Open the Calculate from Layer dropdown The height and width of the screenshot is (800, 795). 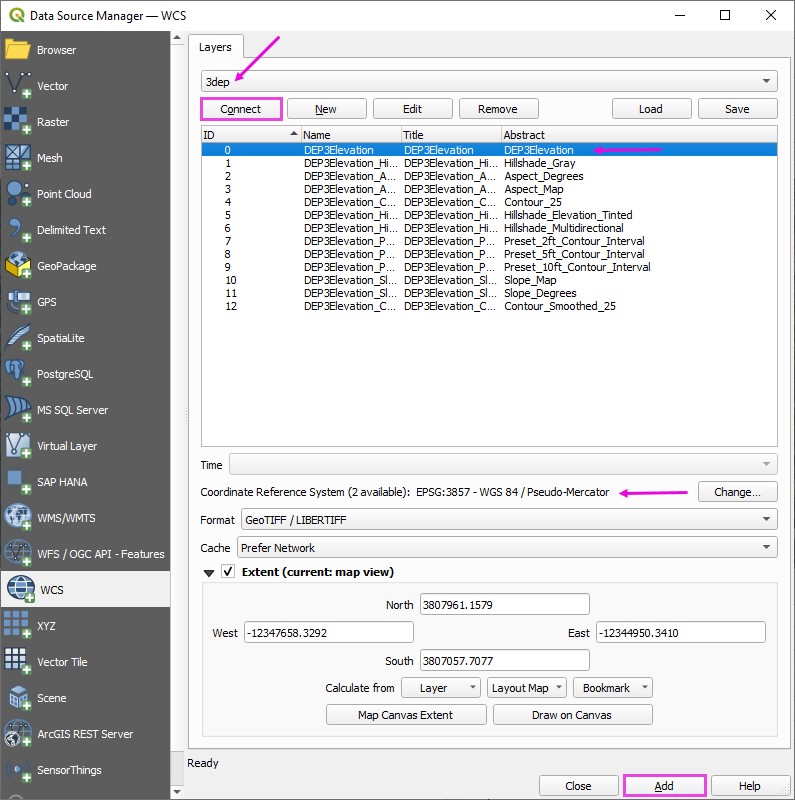click(x=441, y=688)
